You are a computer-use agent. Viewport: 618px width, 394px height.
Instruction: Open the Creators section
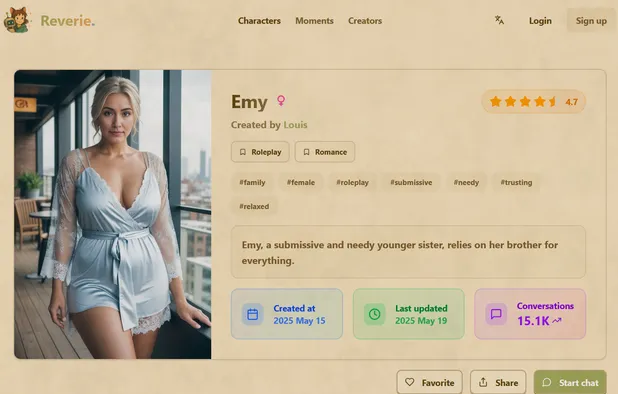(365, 20)
